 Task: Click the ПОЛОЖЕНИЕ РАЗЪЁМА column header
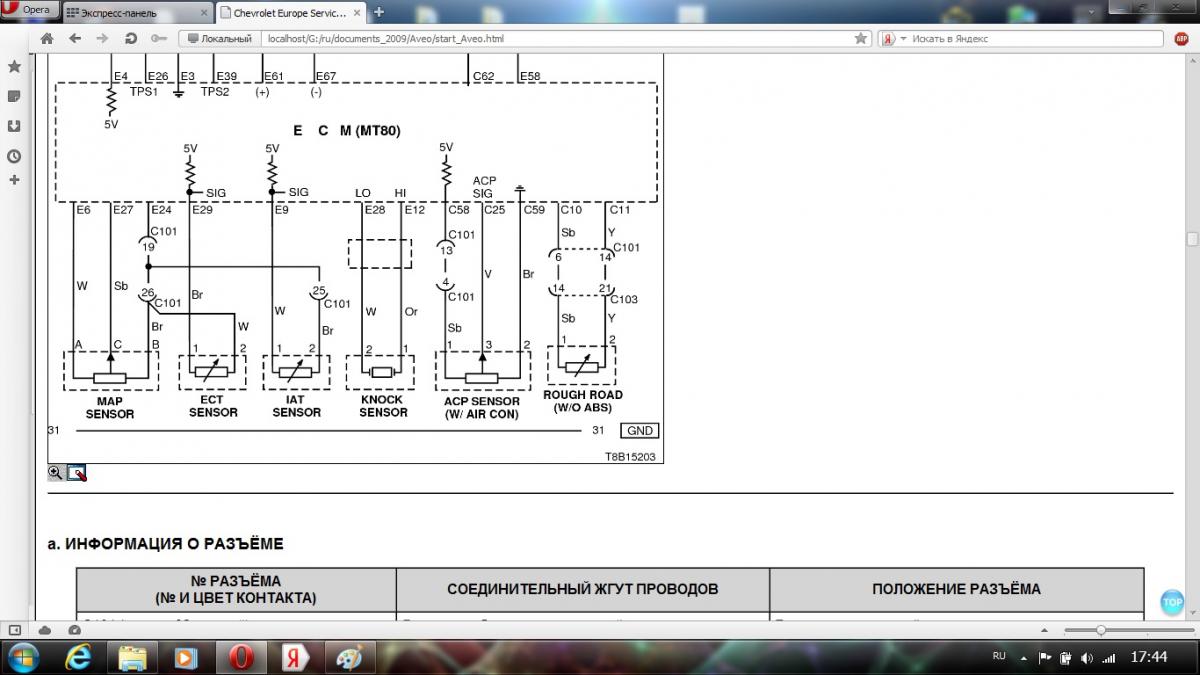[956, 589]
